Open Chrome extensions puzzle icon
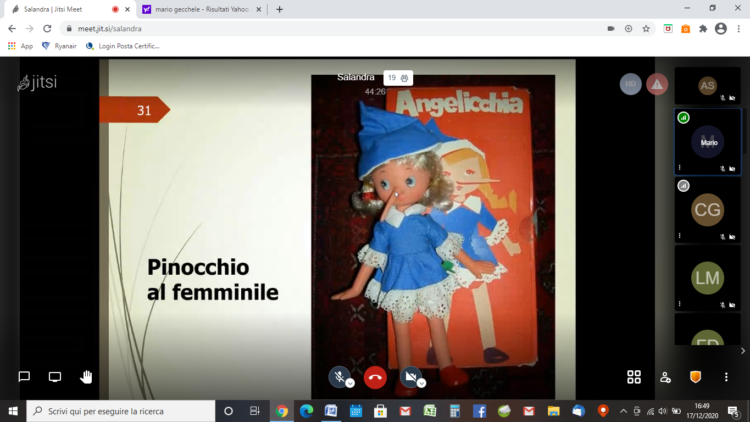The image size is (750, 422). pyautogui.click(x=703, y=29)
